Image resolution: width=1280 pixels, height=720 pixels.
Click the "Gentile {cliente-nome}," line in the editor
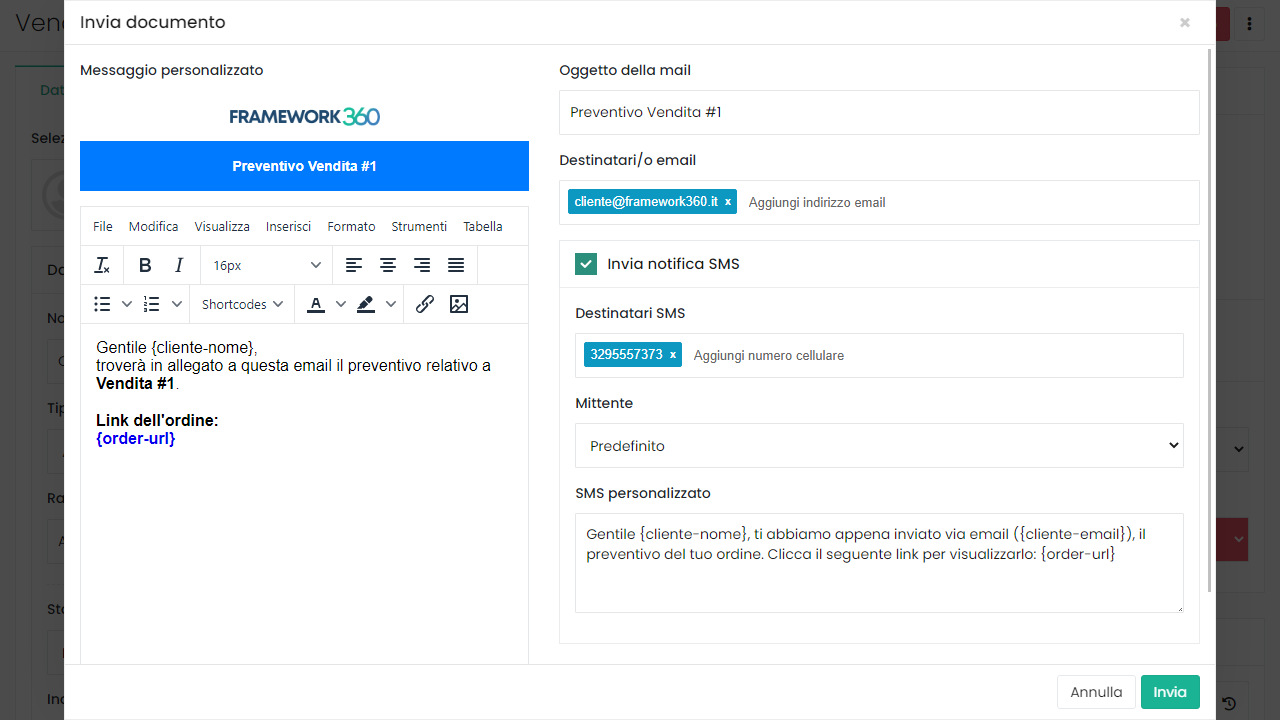(177, 347)
